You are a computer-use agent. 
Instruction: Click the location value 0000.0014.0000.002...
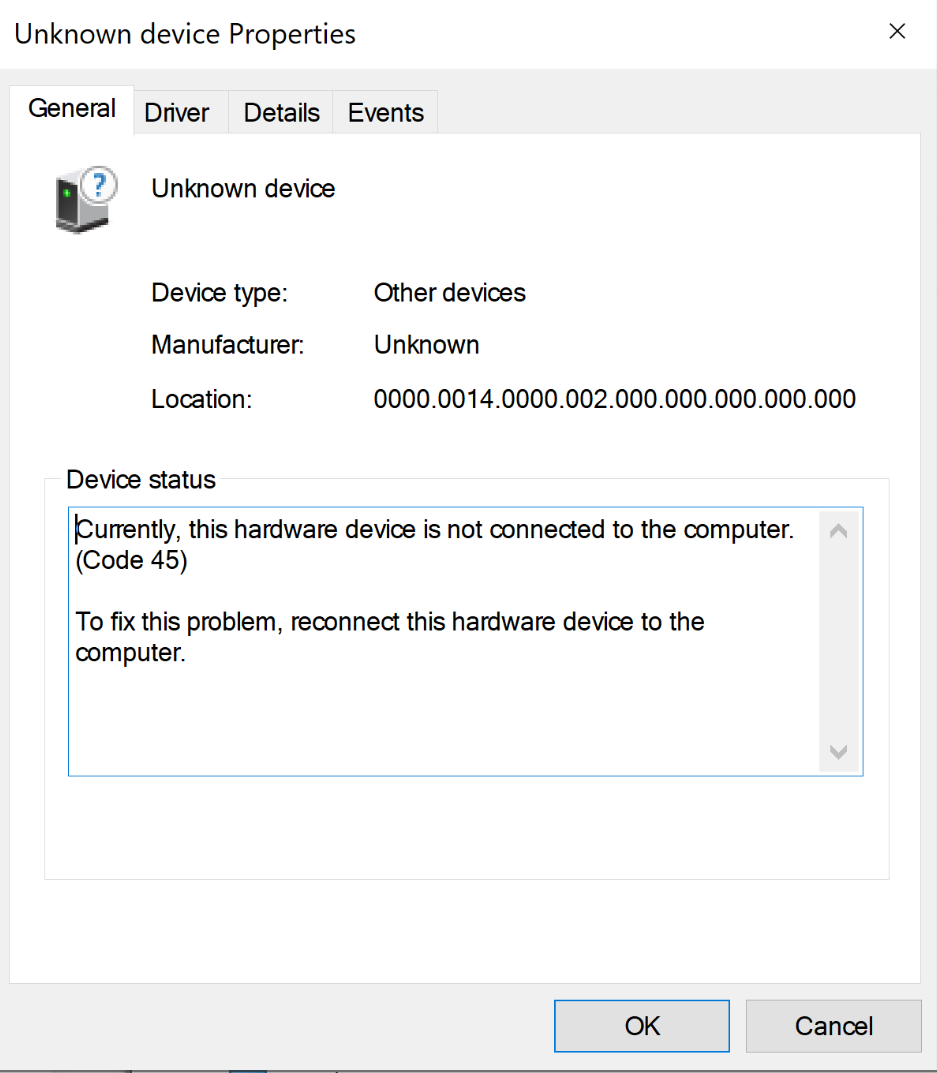[614, 399]
